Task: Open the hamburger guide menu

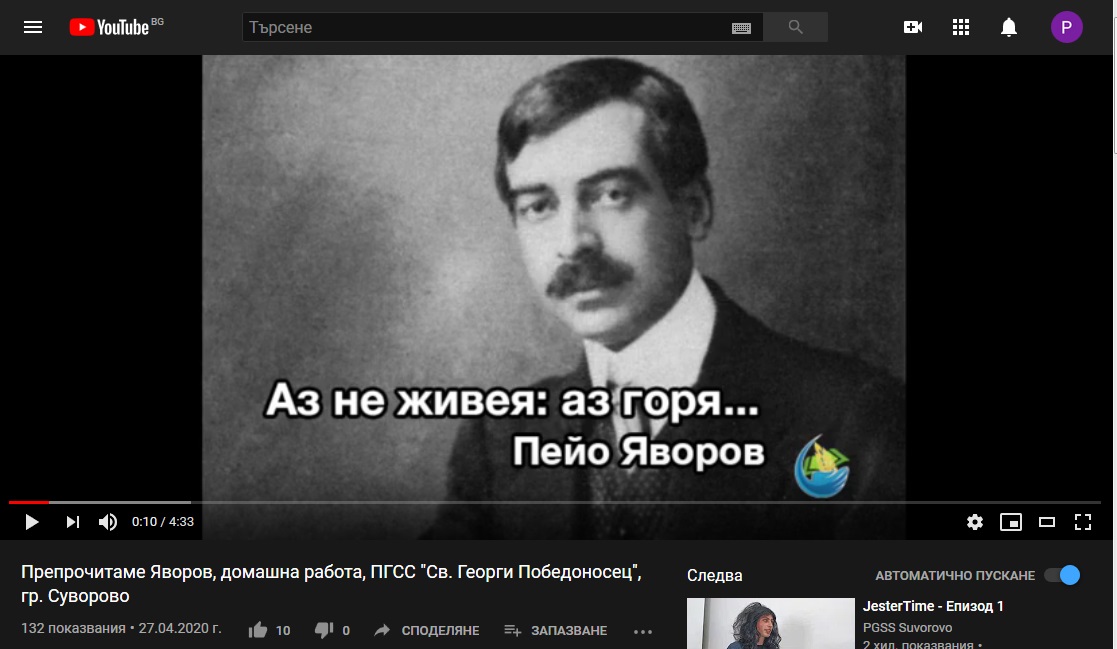Action: pos(33,27)
